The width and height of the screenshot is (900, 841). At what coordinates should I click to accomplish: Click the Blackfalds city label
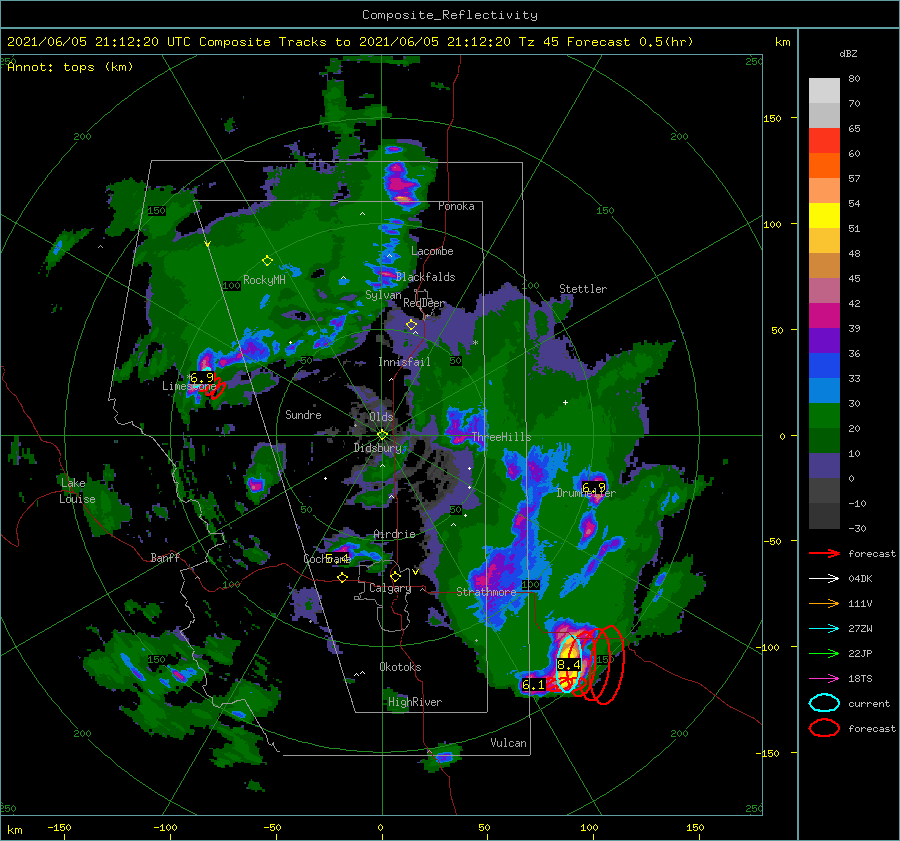[425, 277]
